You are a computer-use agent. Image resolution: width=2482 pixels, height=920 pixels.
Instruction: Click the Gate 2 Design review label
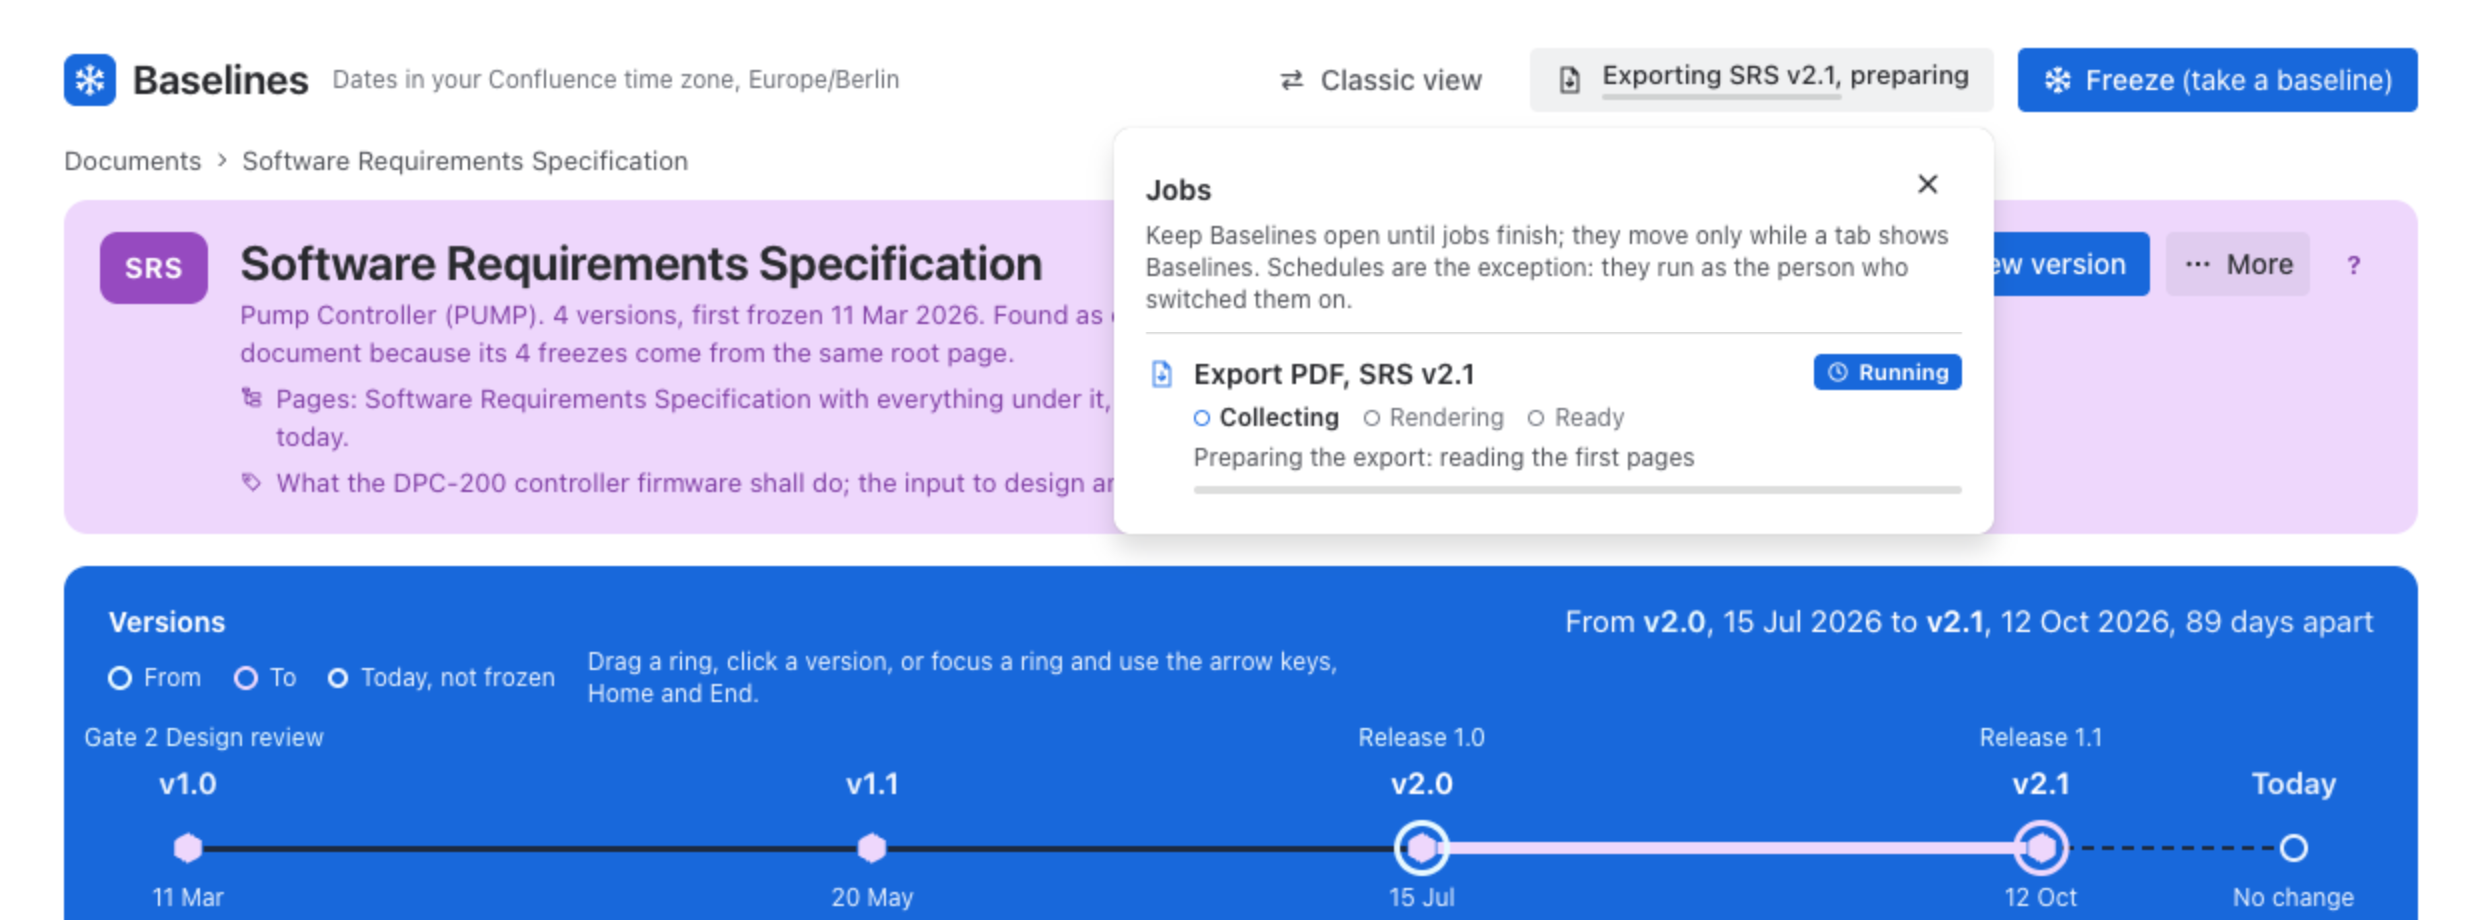click(204, 738)
